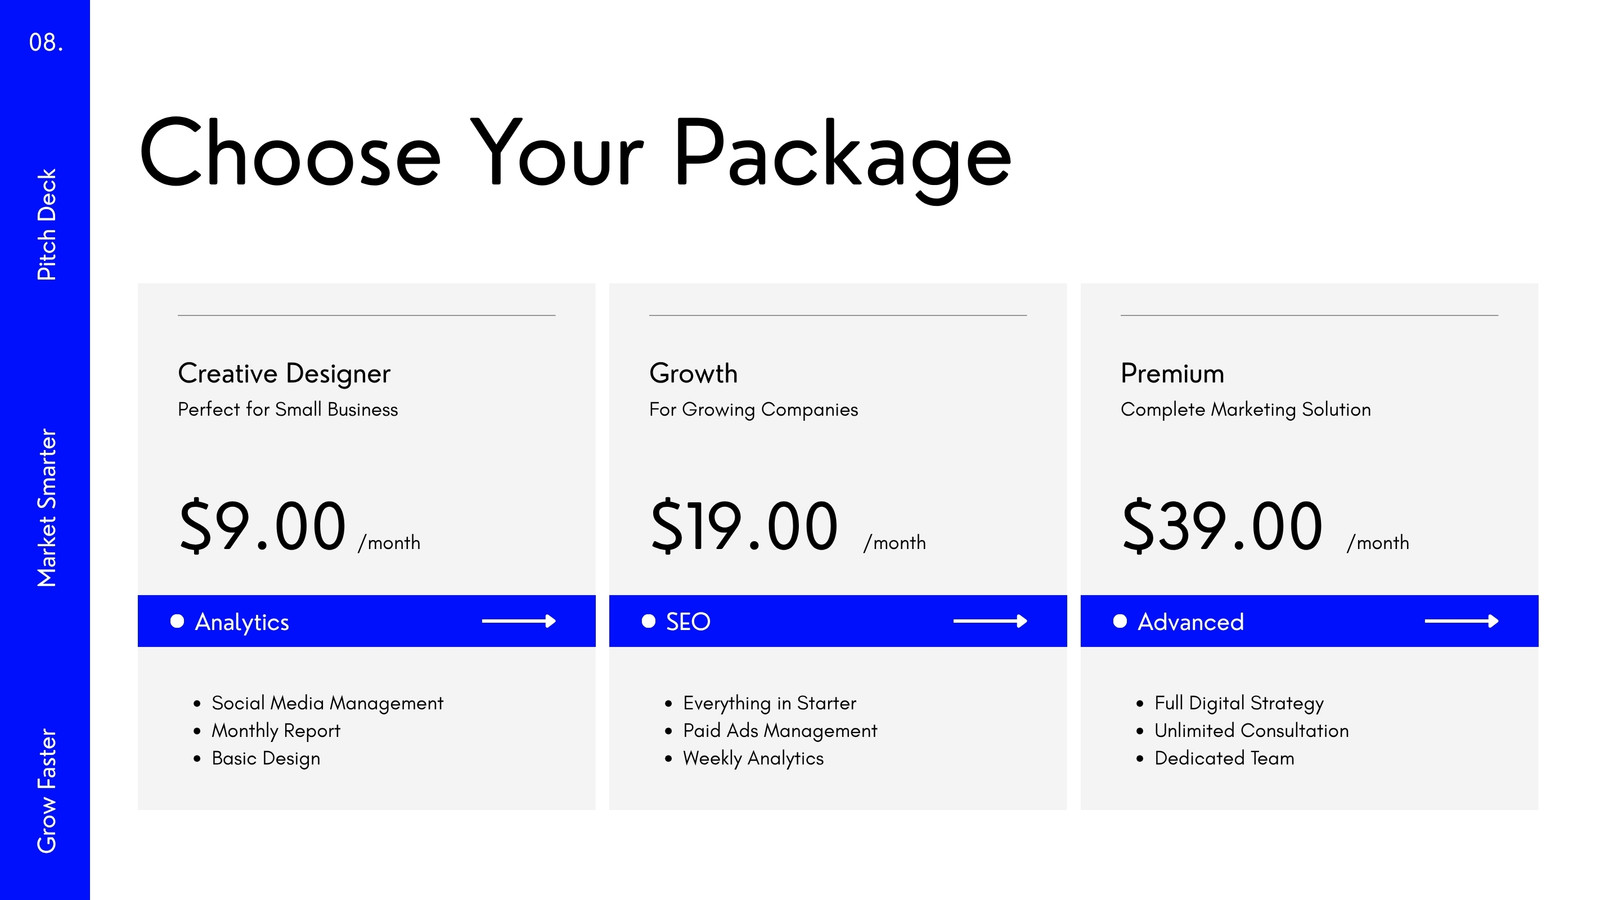Viewport: 1600px width, 900px height.
Task: Open the Pitch Deck sidebar label
Action: tap(47, 224)
